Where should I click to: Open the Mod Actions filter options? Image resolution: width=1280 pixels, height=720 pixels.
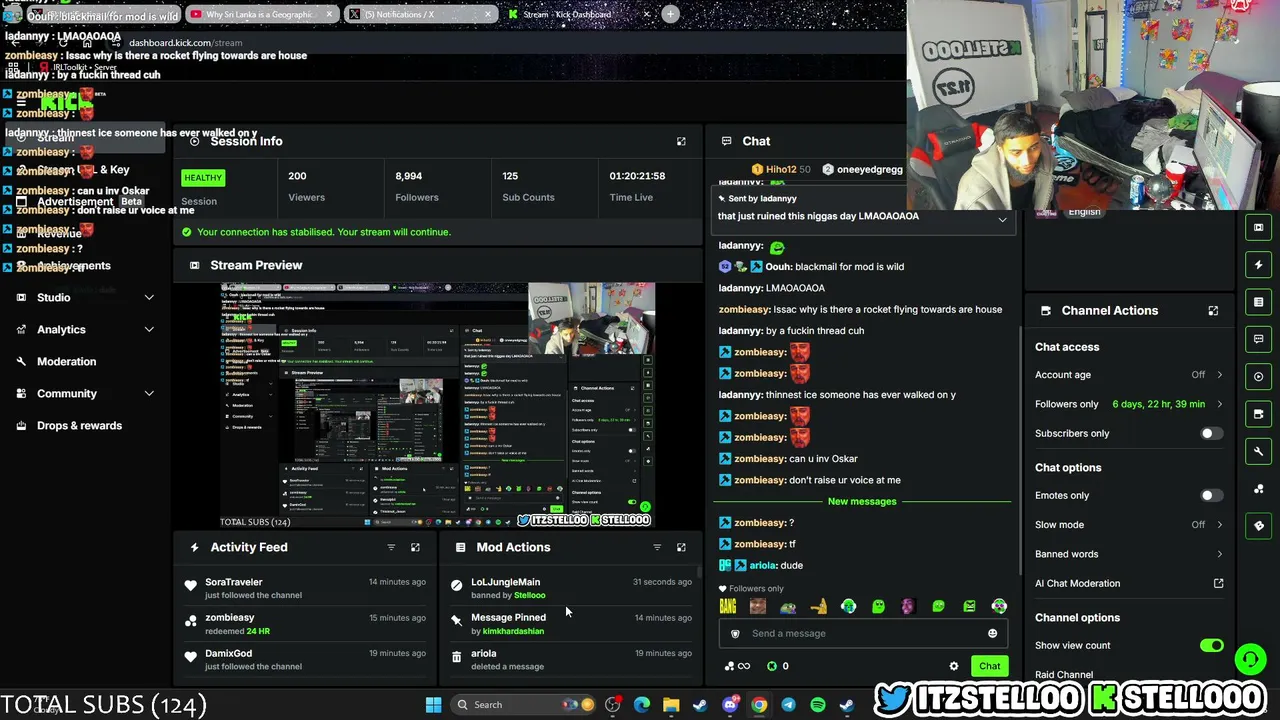click(657, 547)
